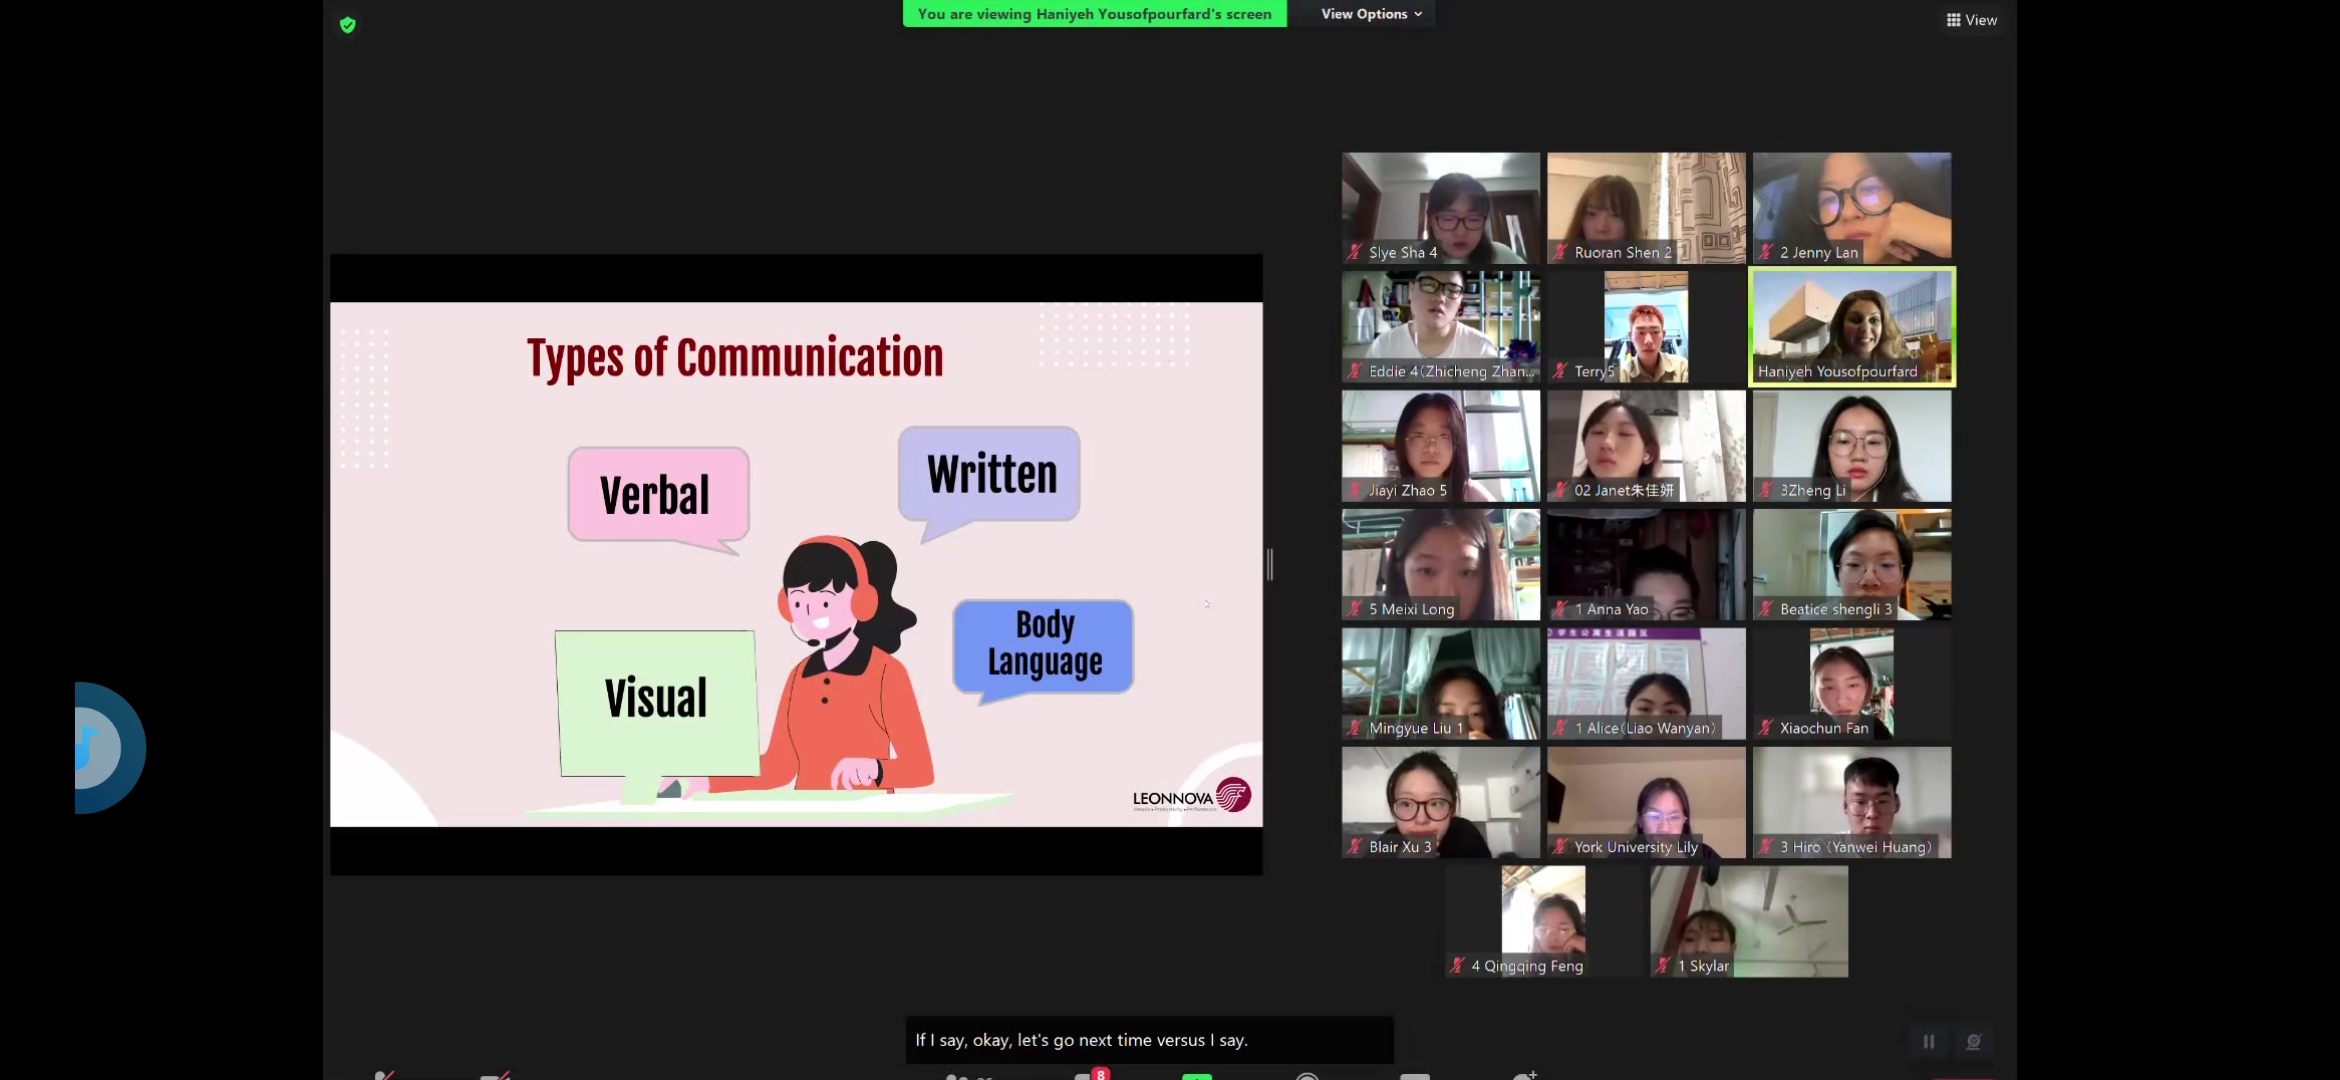This screenshot has height=1080, width=2340.
Task: Click the green encryption shield icon
Action: pyautogui.click(x=348, y=25)
